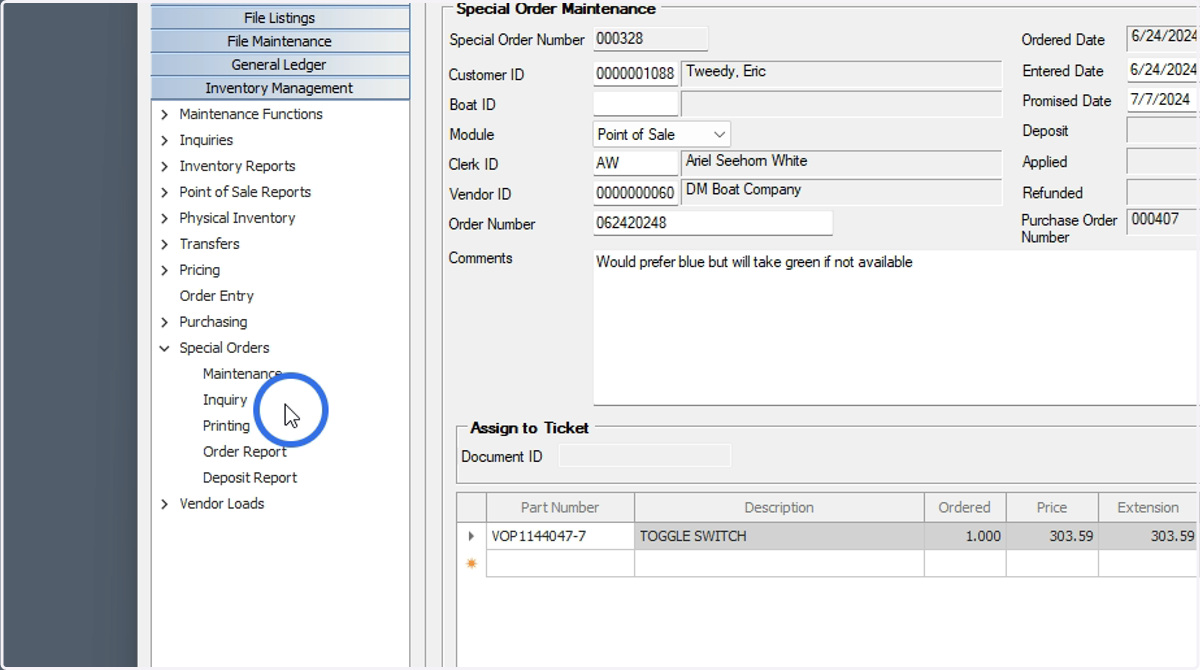Click the Price column header
Screen dimensions: 1200x670
click(x=1052, y=507)
